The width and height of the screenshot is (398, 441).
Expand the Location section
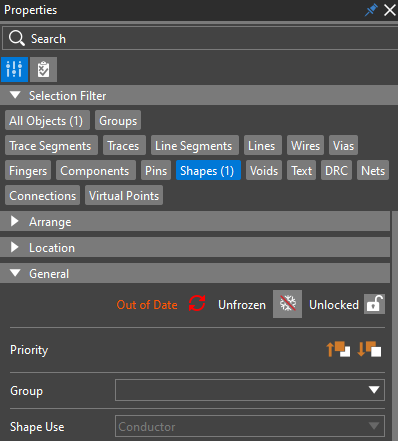click(14, 247)
